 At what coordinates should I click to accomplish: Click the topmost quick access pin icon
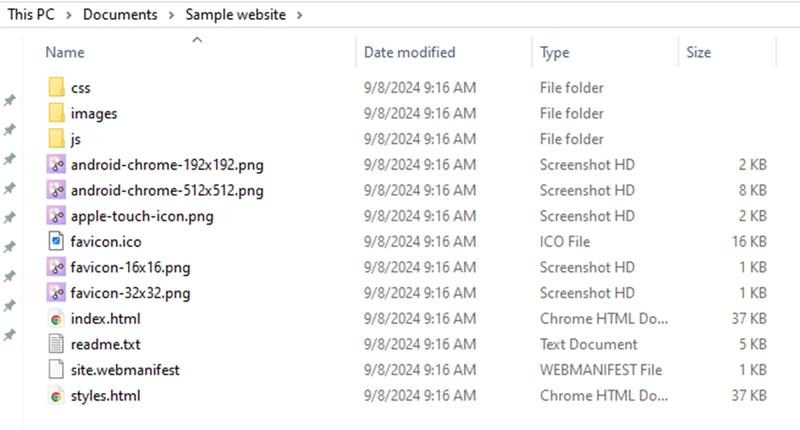tap(10, 100)
